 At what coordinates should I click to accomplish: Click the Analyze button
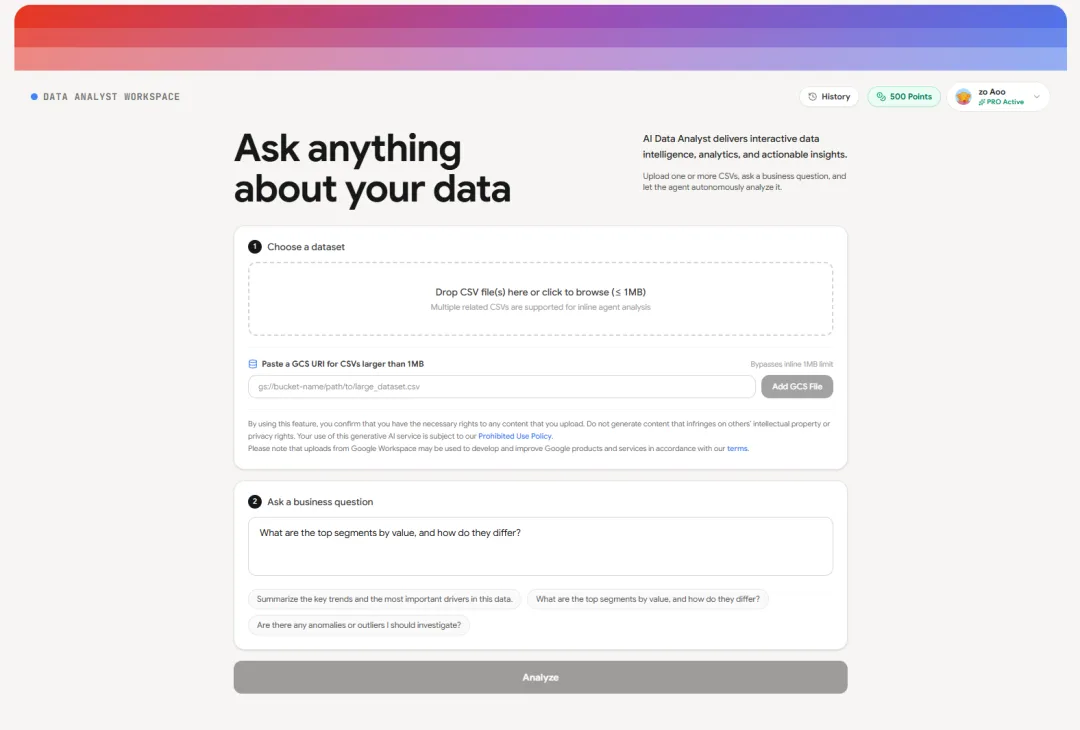[x=541, y=677]
